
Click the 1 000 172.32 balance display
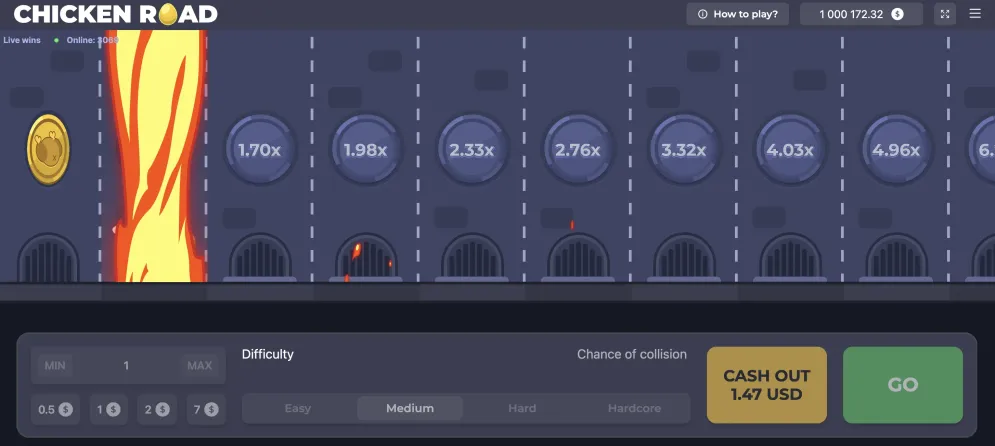pyautogui.click(x=861, y=14)
